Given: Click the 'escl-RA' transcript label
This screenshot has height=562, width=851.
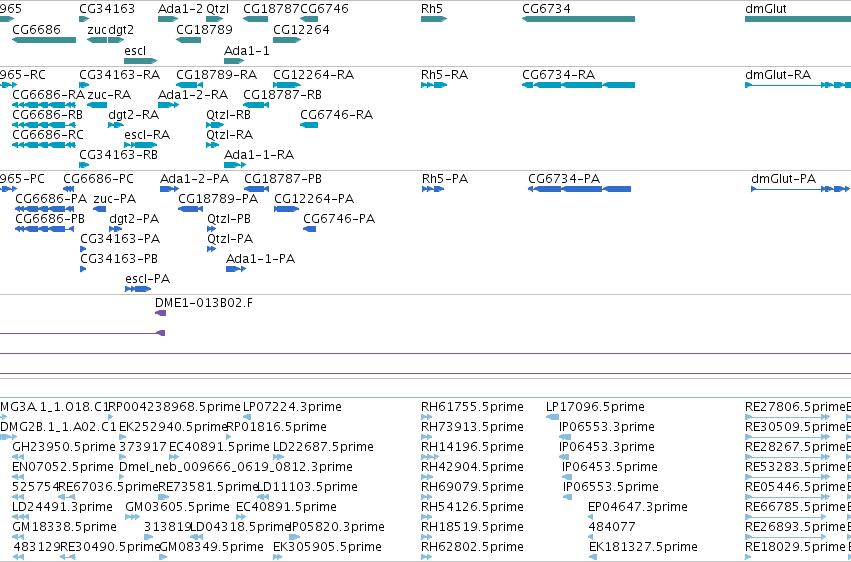Looking at the screenshot, I should (147, 135).
